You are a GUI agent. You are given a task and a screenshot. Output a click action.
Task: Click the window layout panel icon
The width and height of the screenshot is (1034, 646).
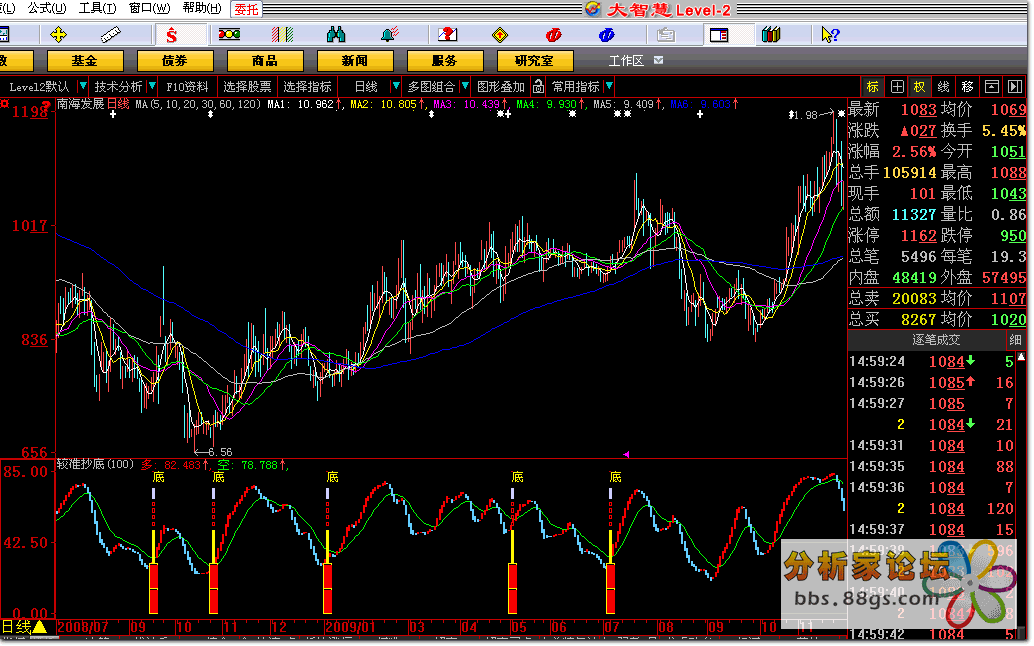[719, 35]
